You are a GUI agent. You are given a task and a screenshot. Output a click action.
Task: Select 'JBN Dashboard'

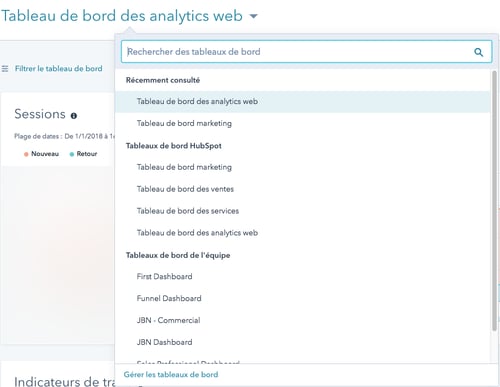click(303, 342)
